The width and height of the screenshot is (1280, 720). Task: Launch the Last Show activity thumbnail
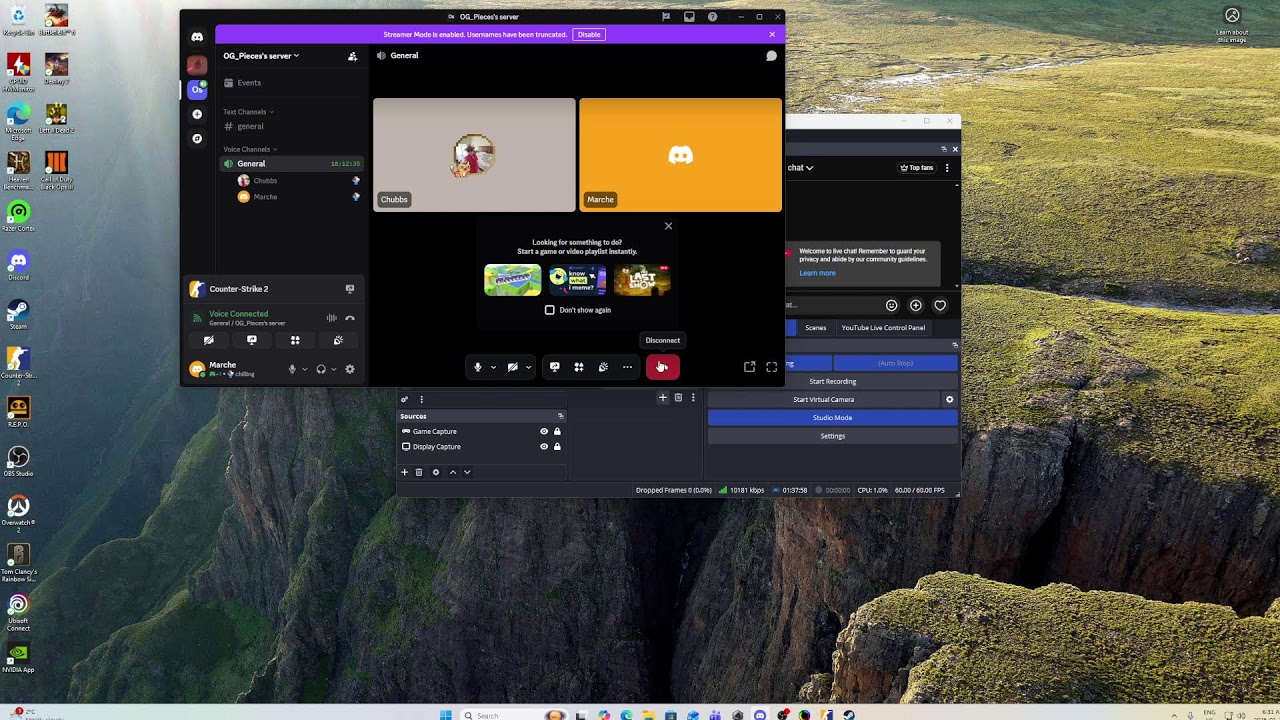642,280
